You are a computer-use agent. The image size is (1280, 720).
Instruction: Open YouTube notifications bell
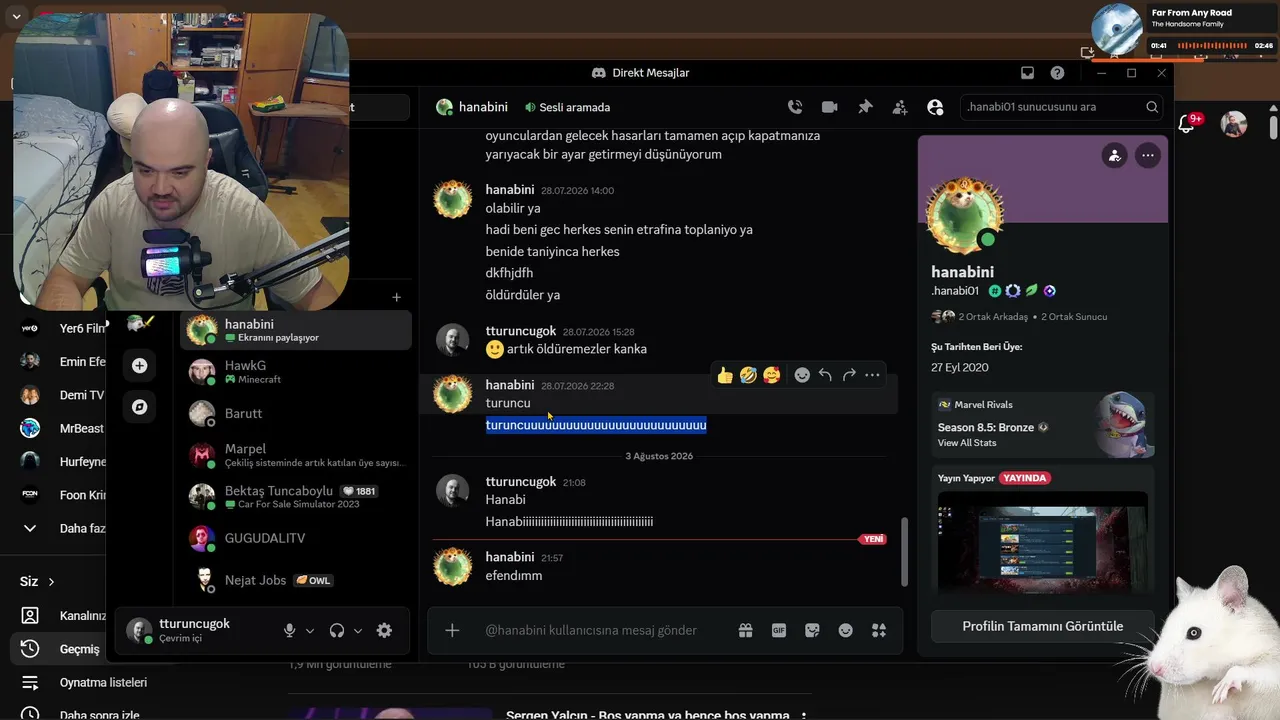1186,124
